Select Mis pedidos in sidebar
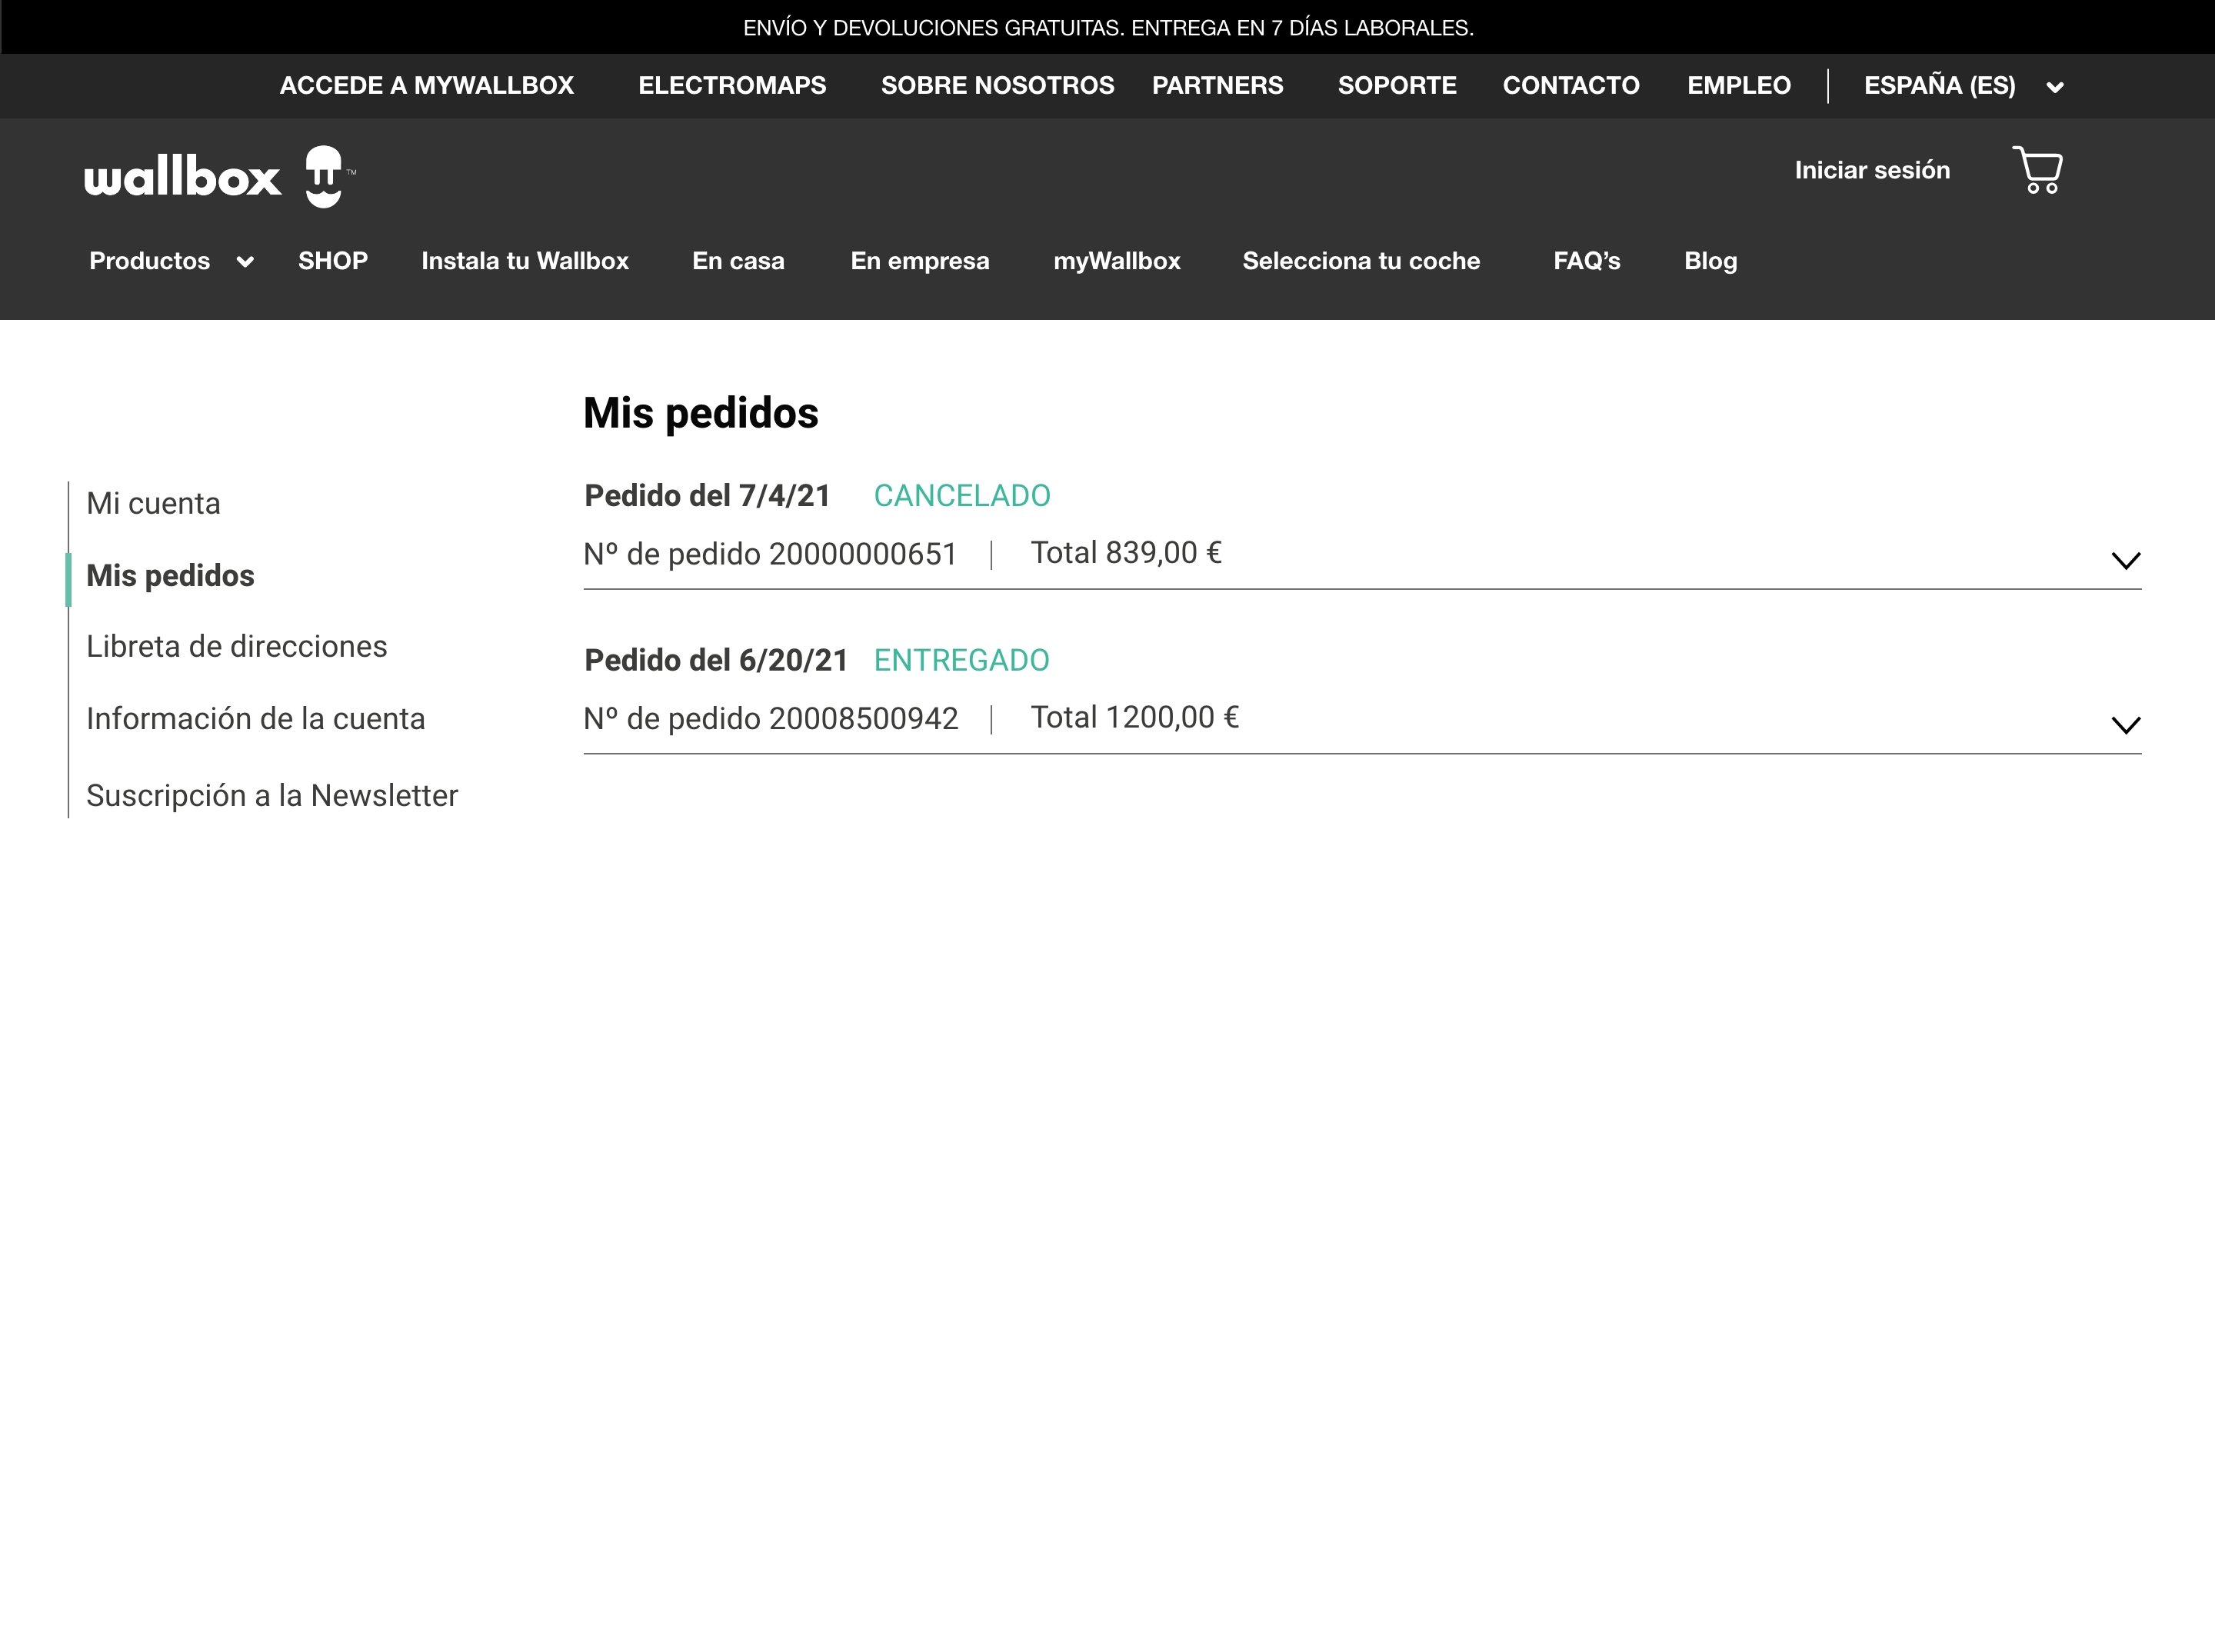This screenshot has width=2215, height=1652. tap(170, 575)
